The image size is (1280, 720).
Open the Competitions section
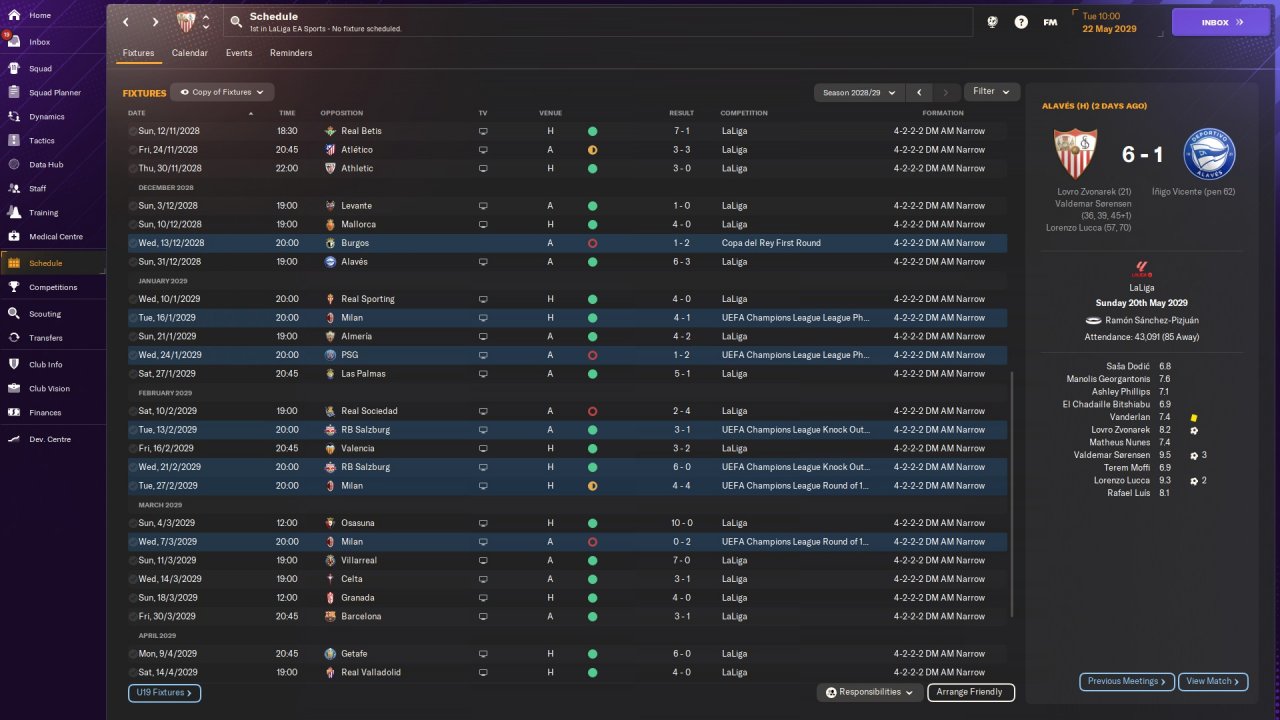pos(52,287)
